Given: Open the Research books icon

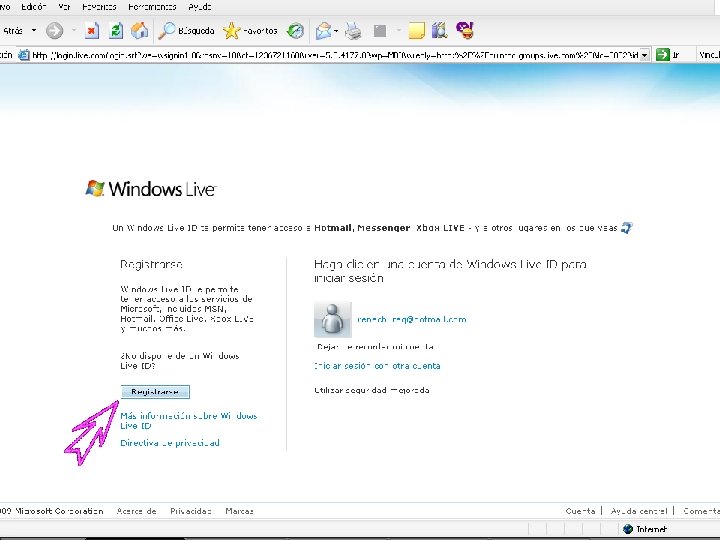Looking at the screenshot, I should (439, 31).
